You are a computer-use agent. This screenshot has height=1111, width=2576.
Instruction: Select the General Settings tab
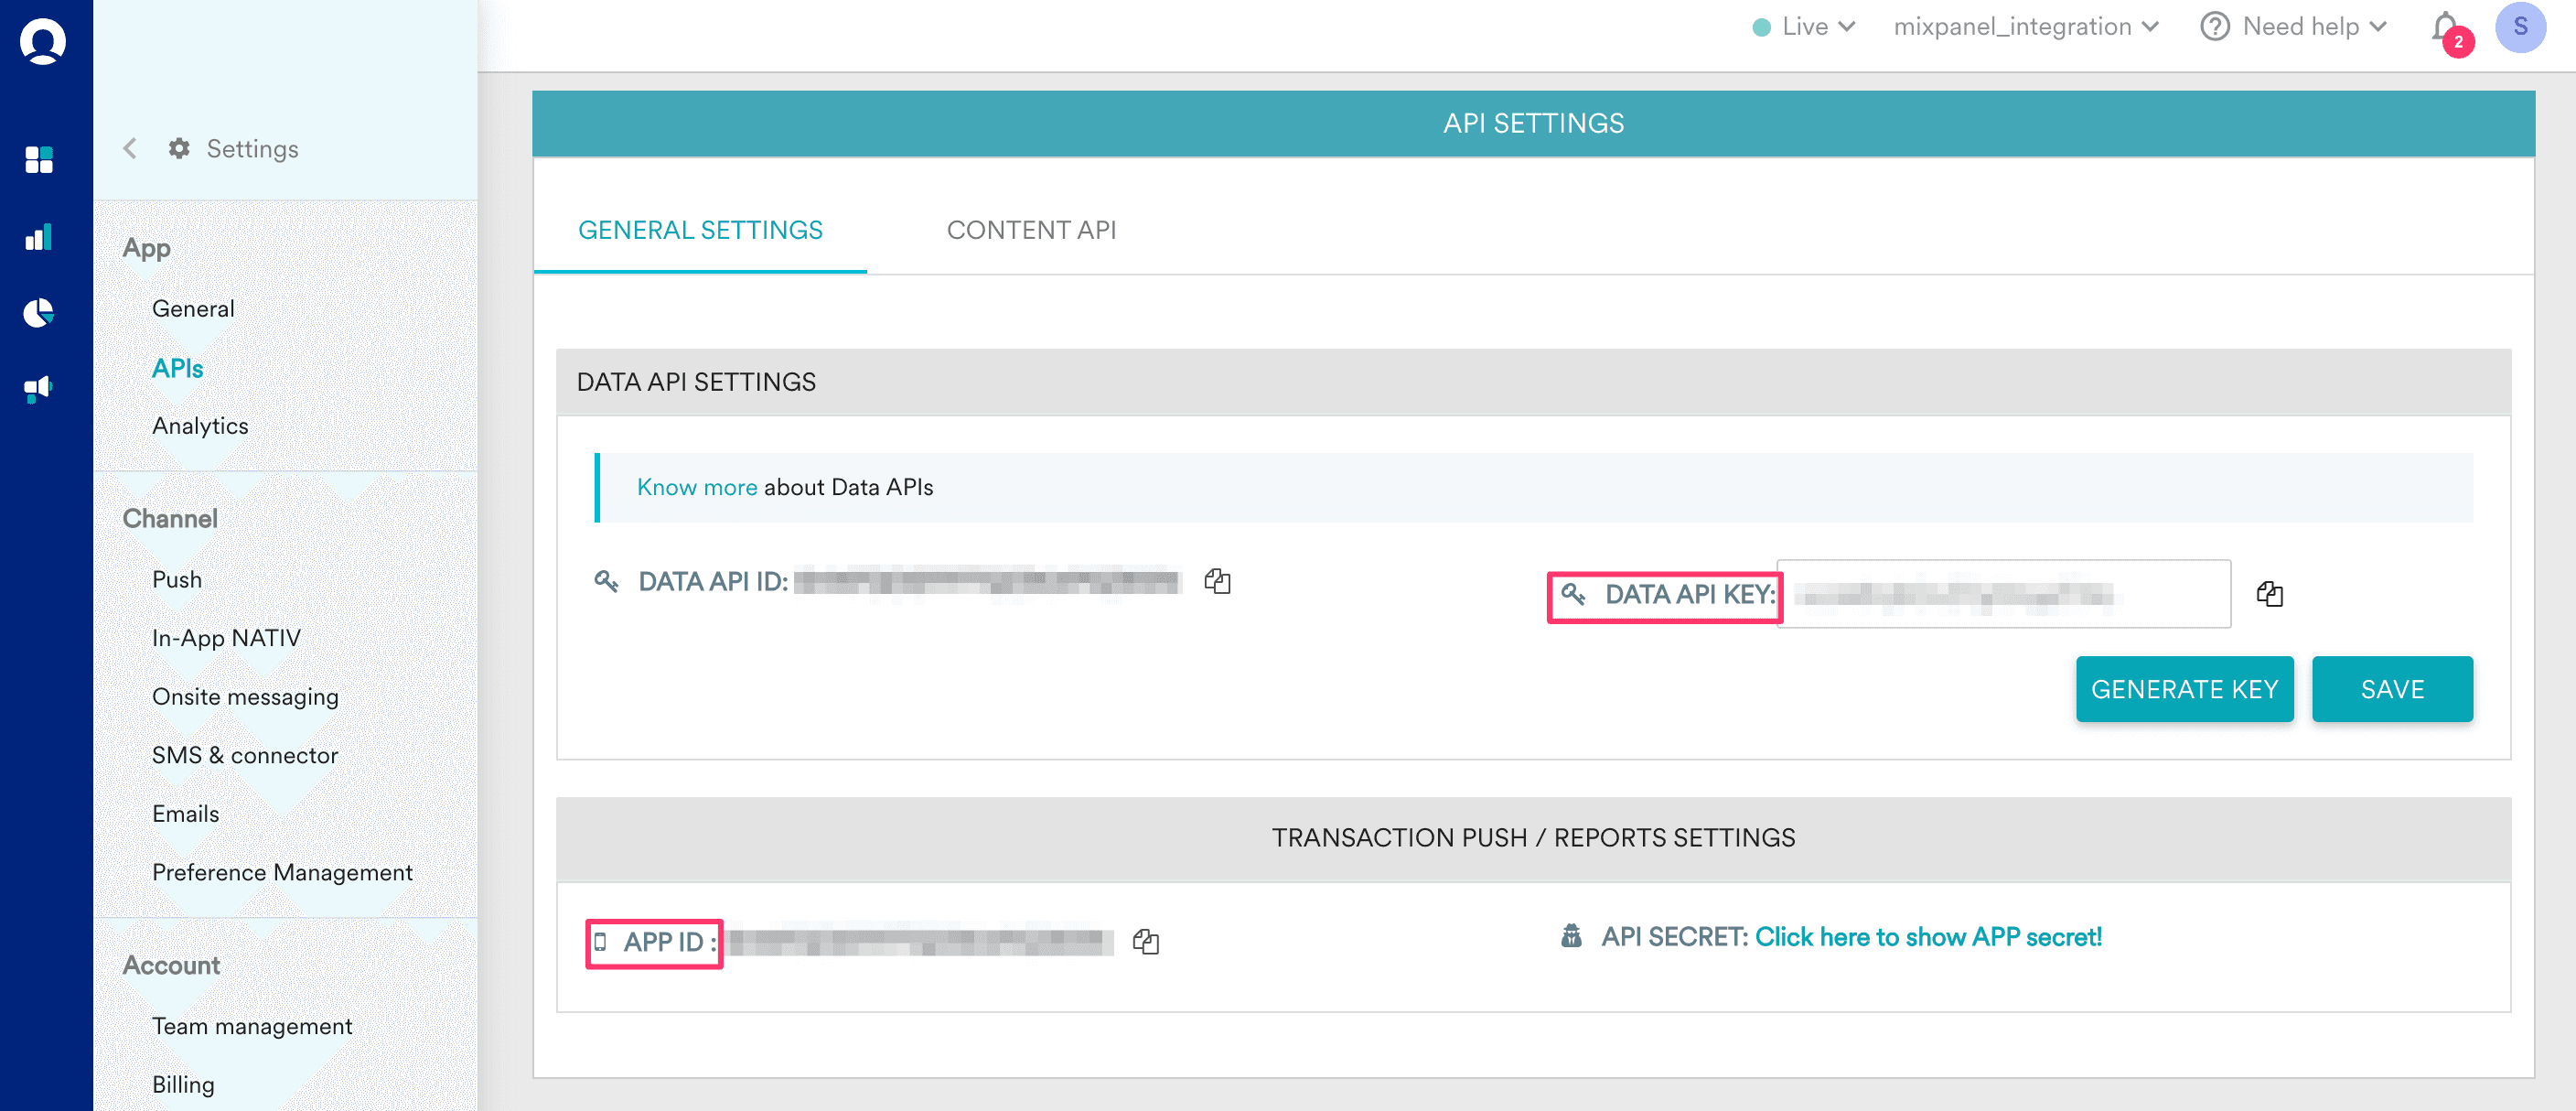(700, 230)
